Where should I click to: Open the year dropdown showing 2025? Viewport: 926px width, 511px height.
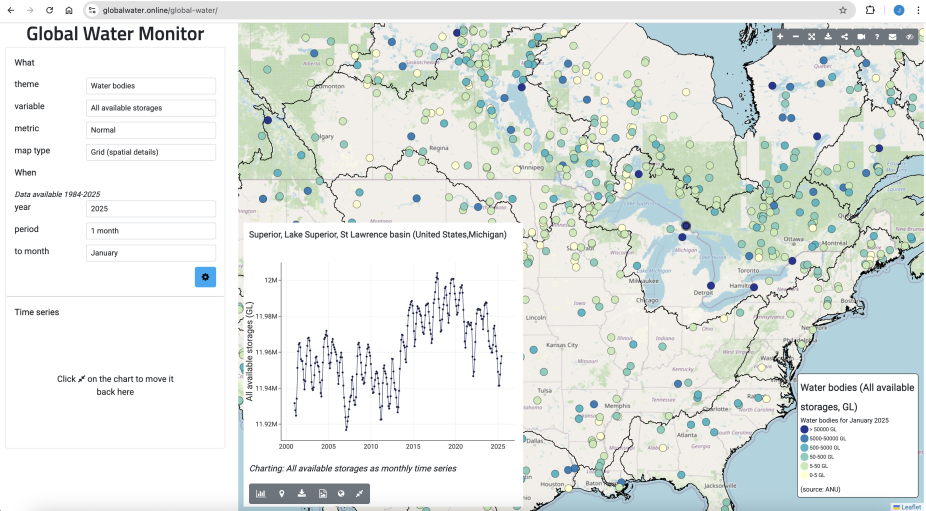pyautogui.click(x=151, y=209)
